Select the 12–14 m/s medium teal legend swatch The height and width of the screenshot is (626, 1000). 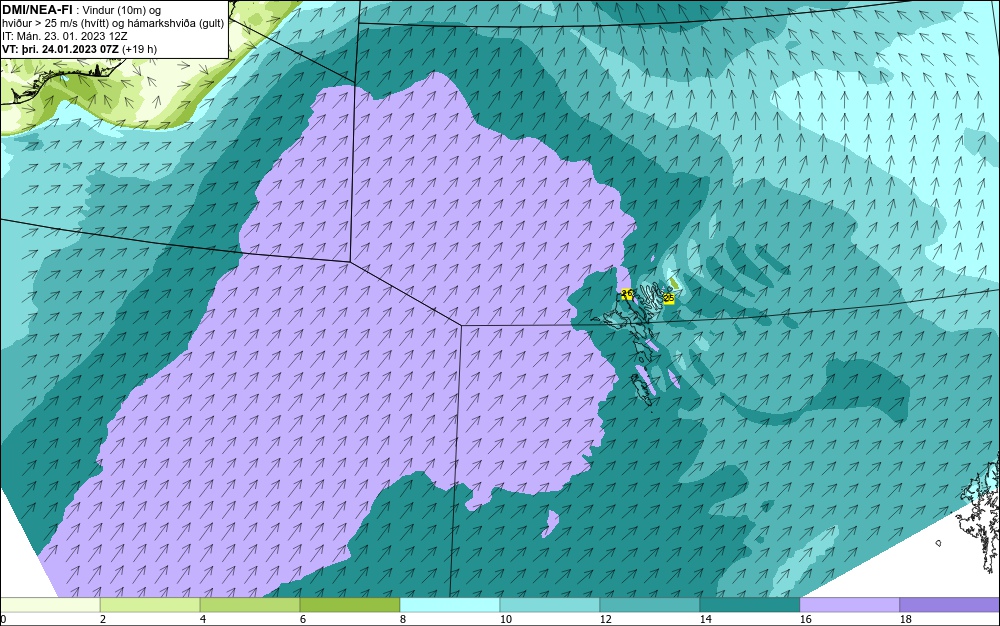point(650,605)
